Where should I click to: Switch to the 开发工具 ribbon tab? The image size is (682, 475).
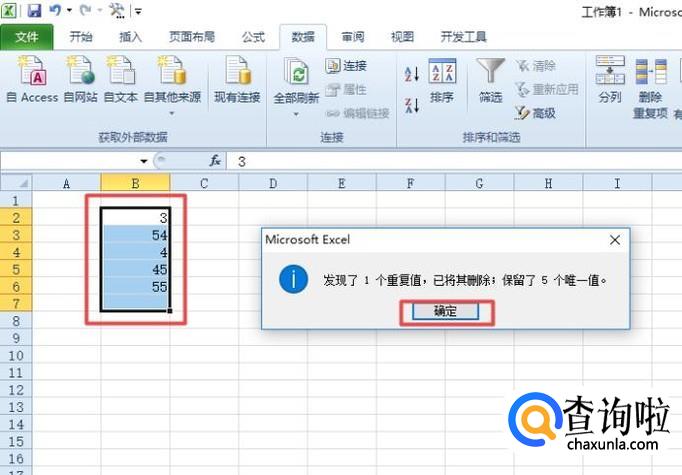[x=463, y=37]
